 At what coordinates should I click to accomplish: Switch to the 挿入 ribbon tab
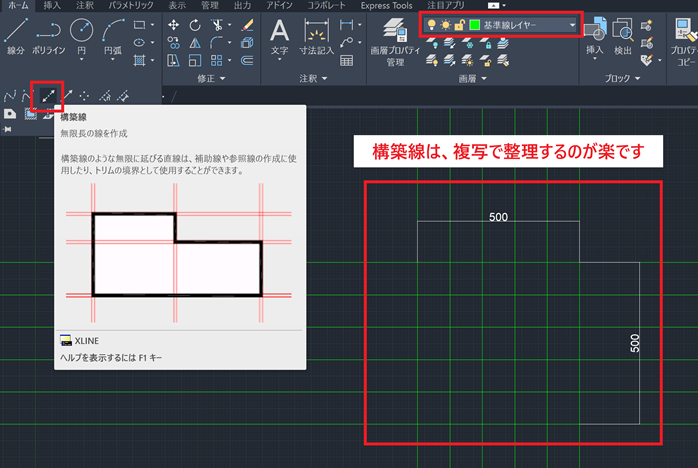(x=52, y=5)
